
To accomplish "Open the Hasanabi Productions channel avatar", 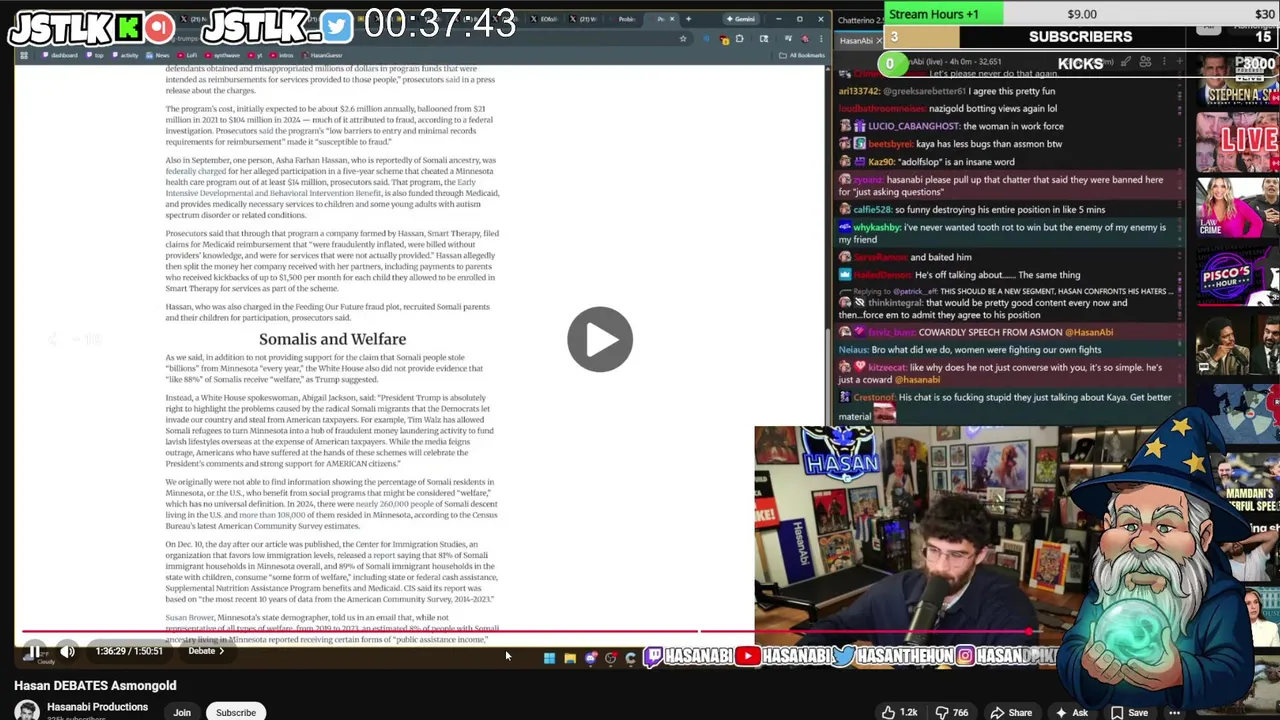I will click(x=27, y=710).
